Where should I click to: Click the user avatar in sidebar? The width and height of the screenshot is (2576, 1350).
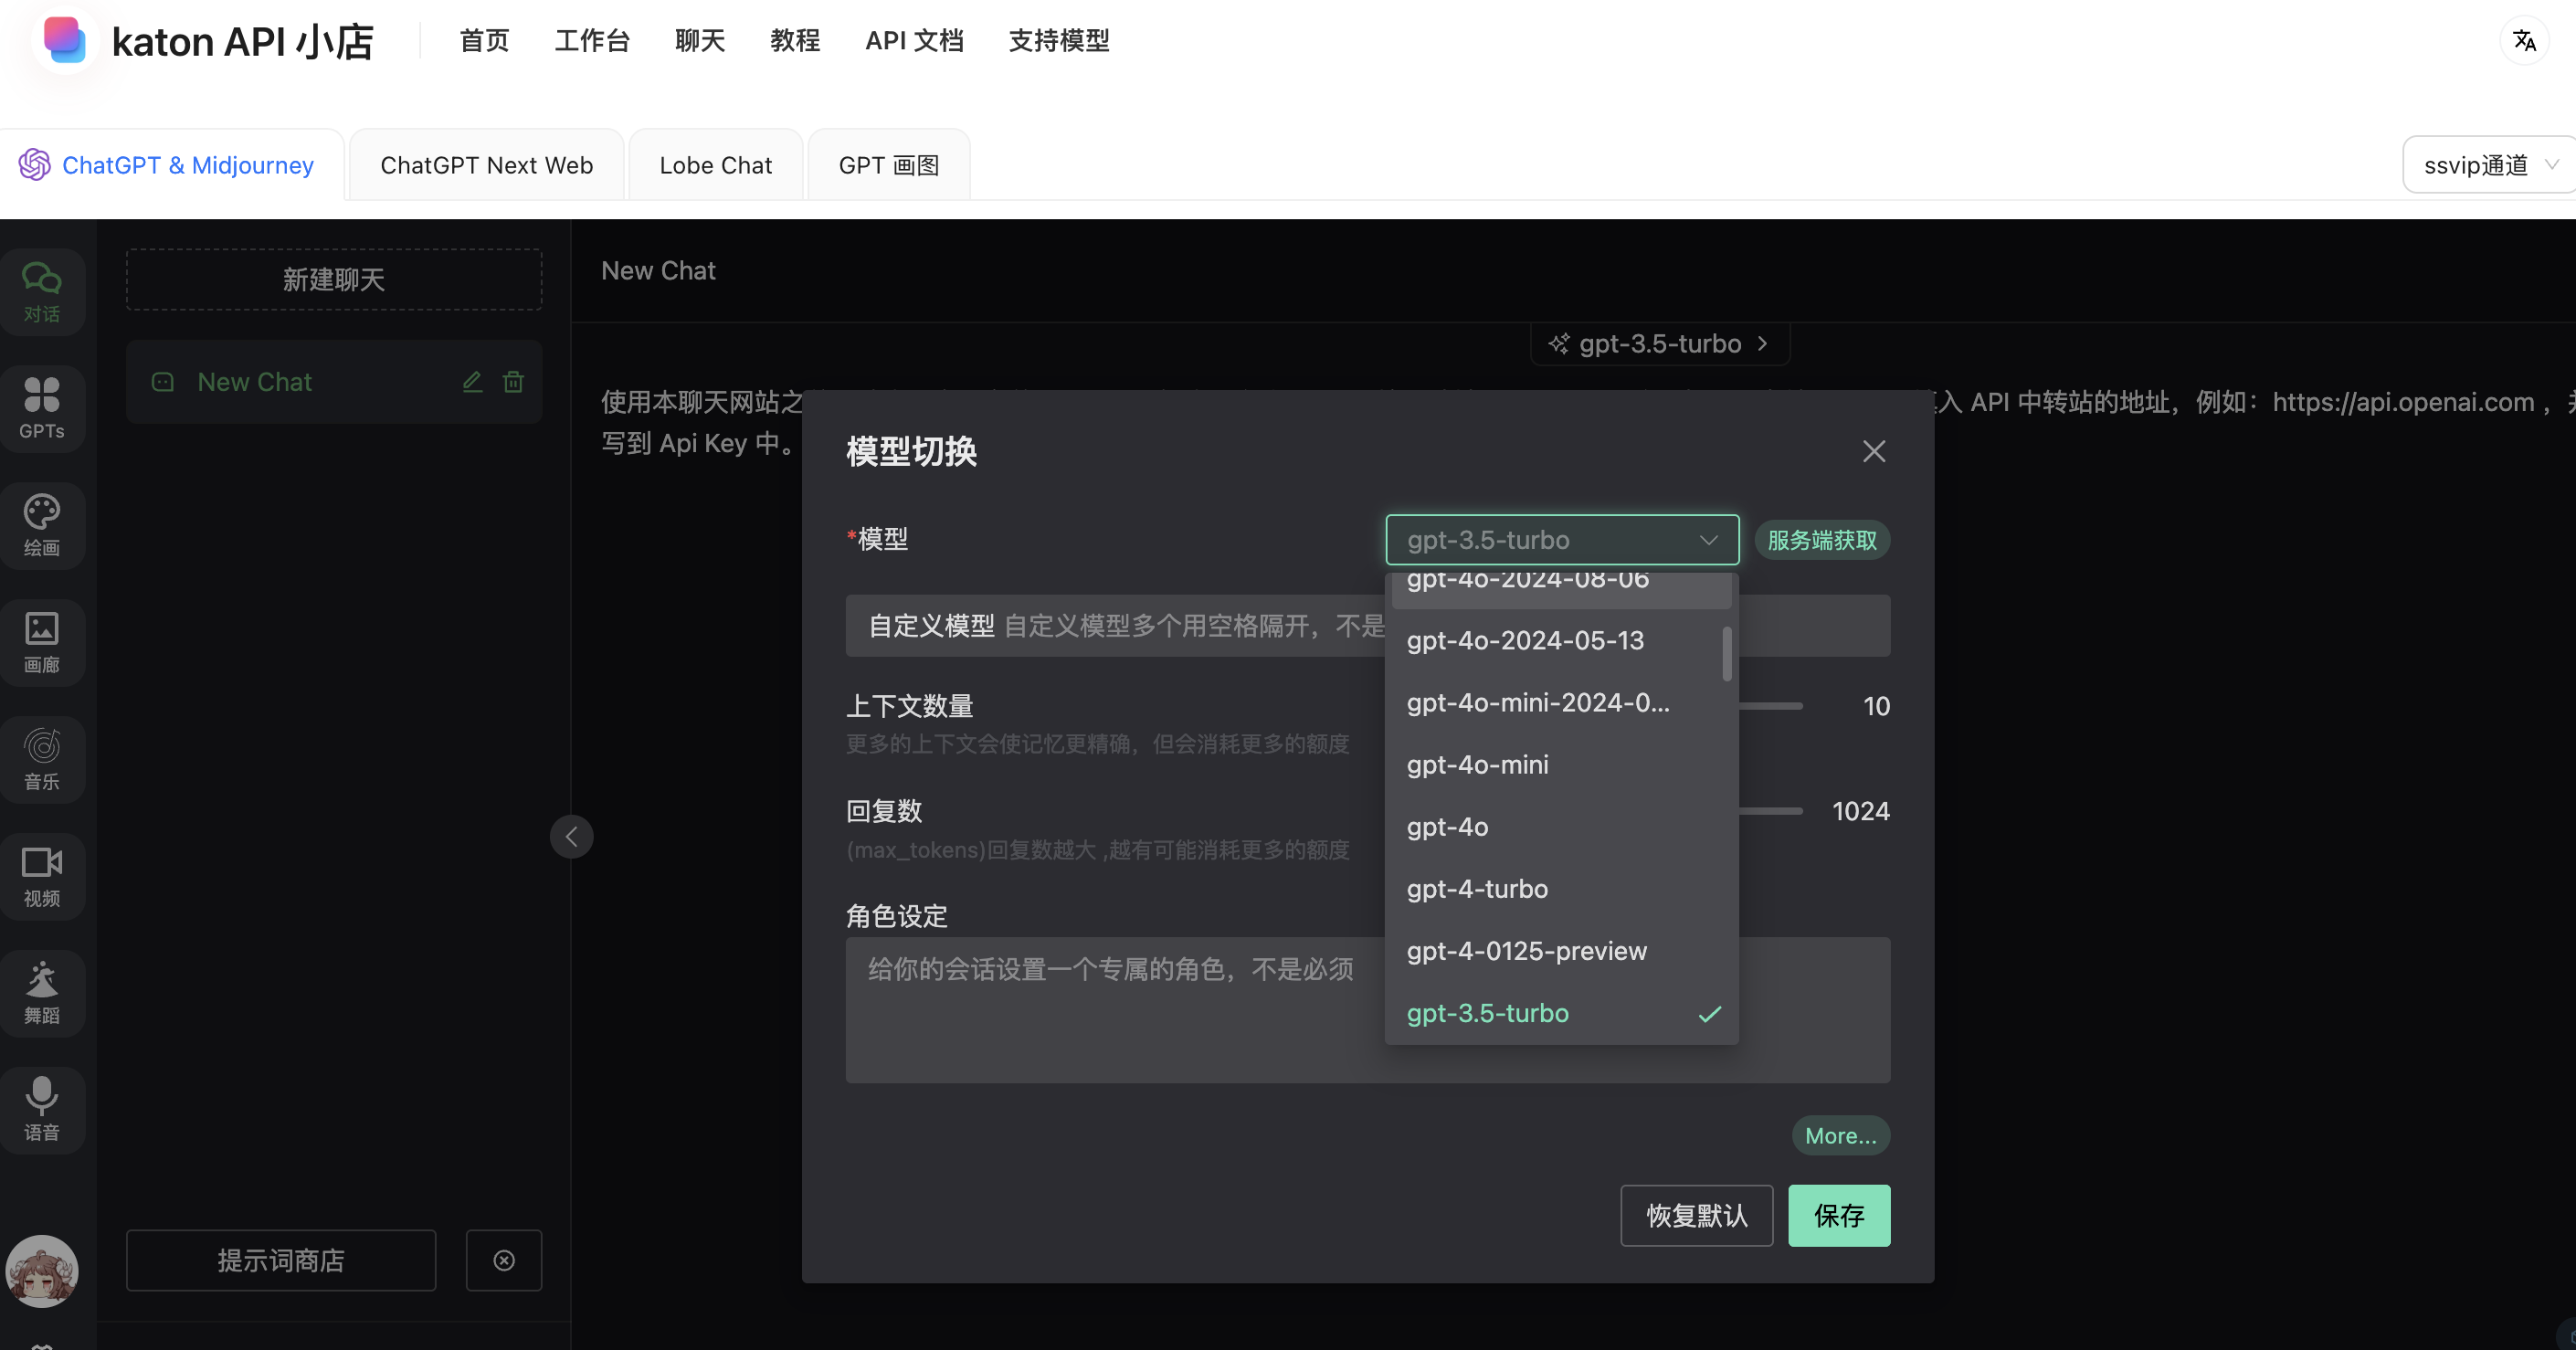click(42, 1271)
